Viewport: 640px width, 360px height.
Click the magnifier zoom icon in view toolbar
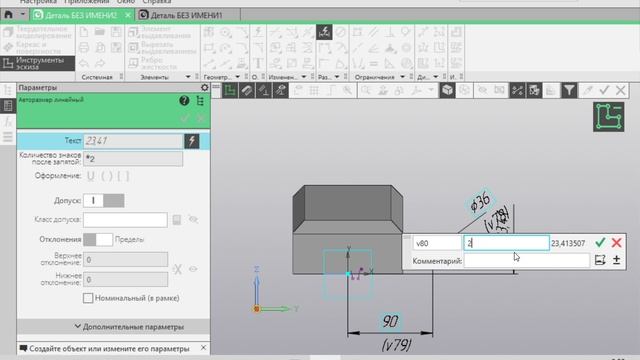(x=366, y=90)
